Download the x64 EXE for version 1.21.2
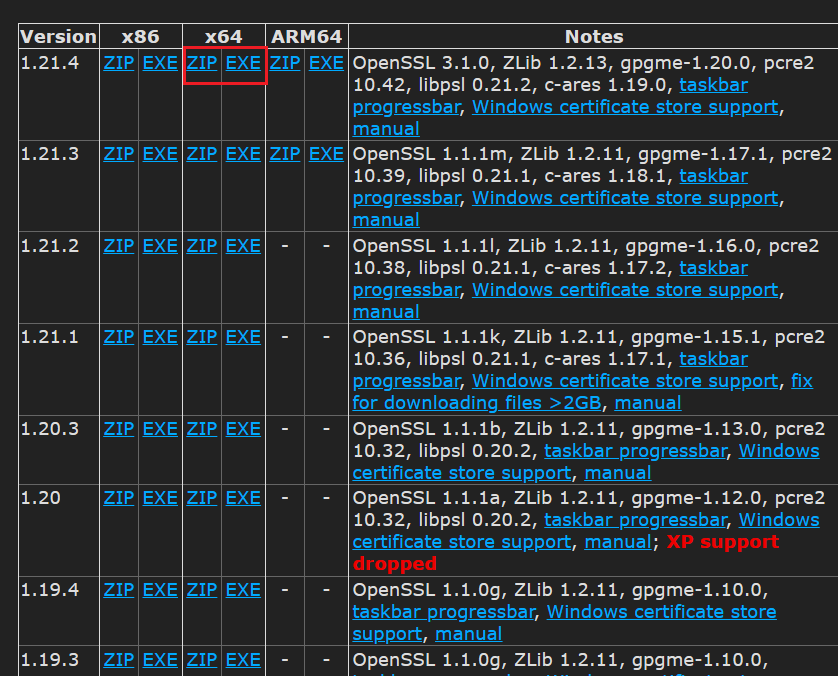Screen dimensions: 838x676 point(243,246)
